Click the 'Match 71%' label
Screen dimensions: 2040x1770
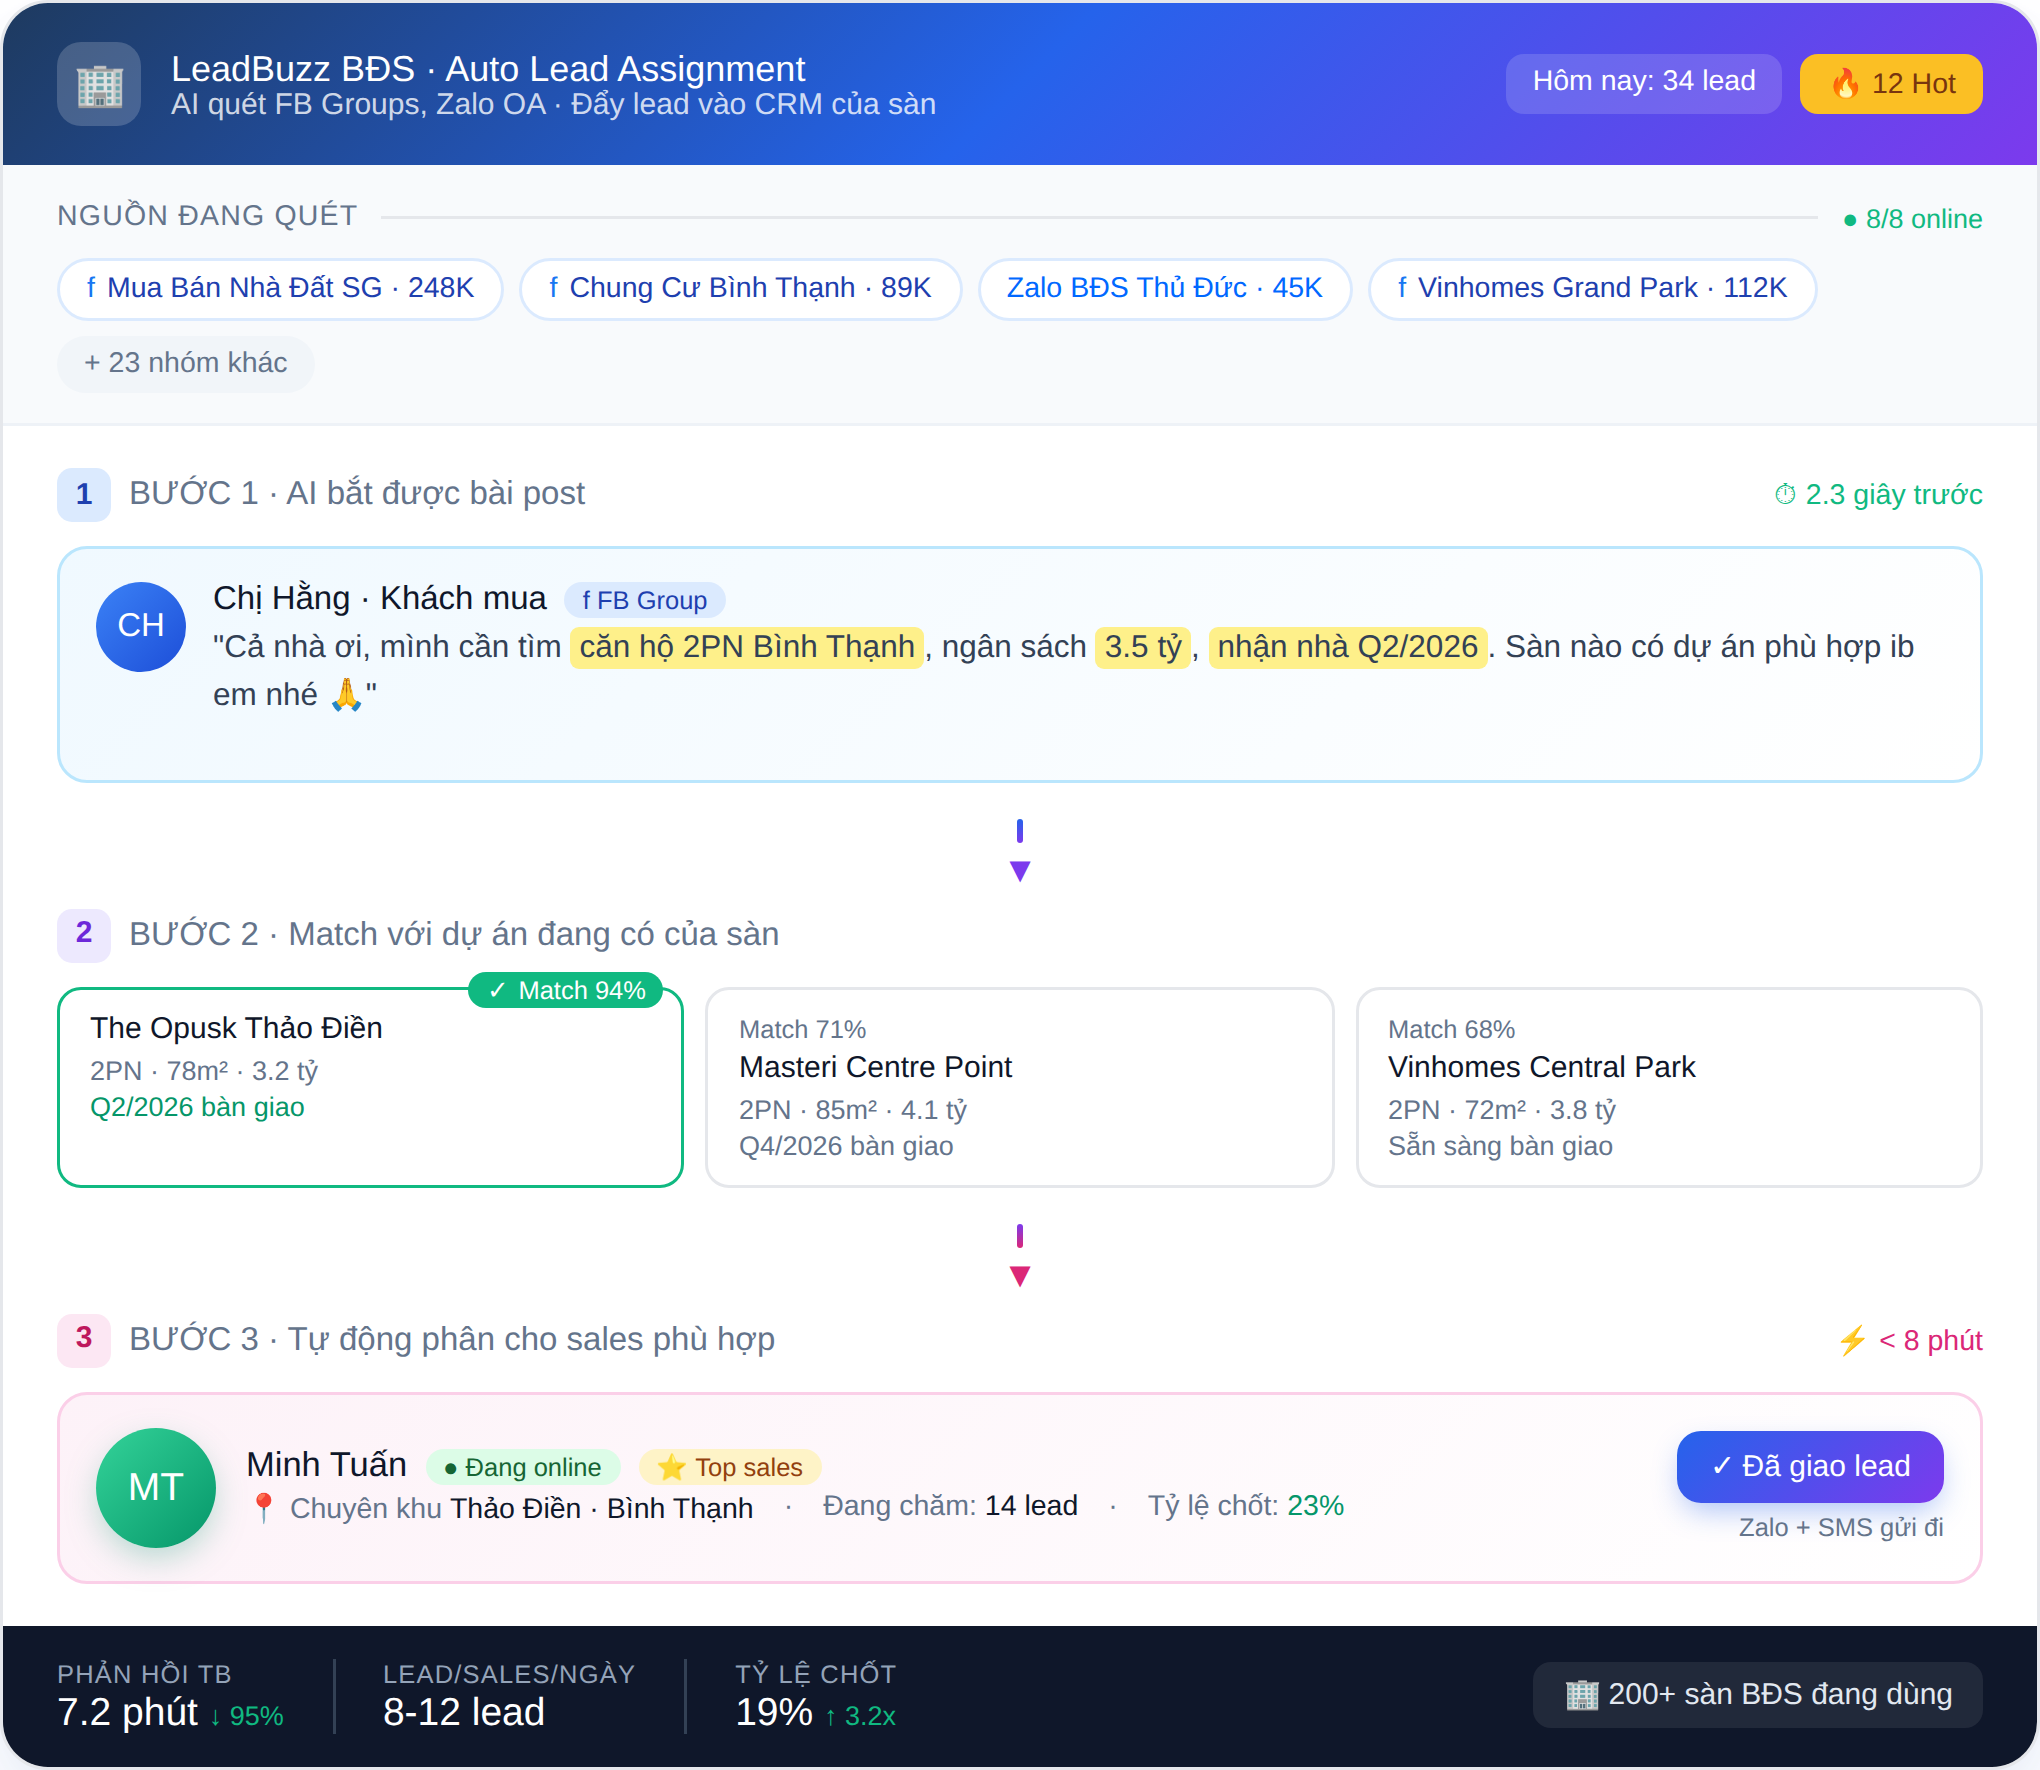[x=802, y=1029]
